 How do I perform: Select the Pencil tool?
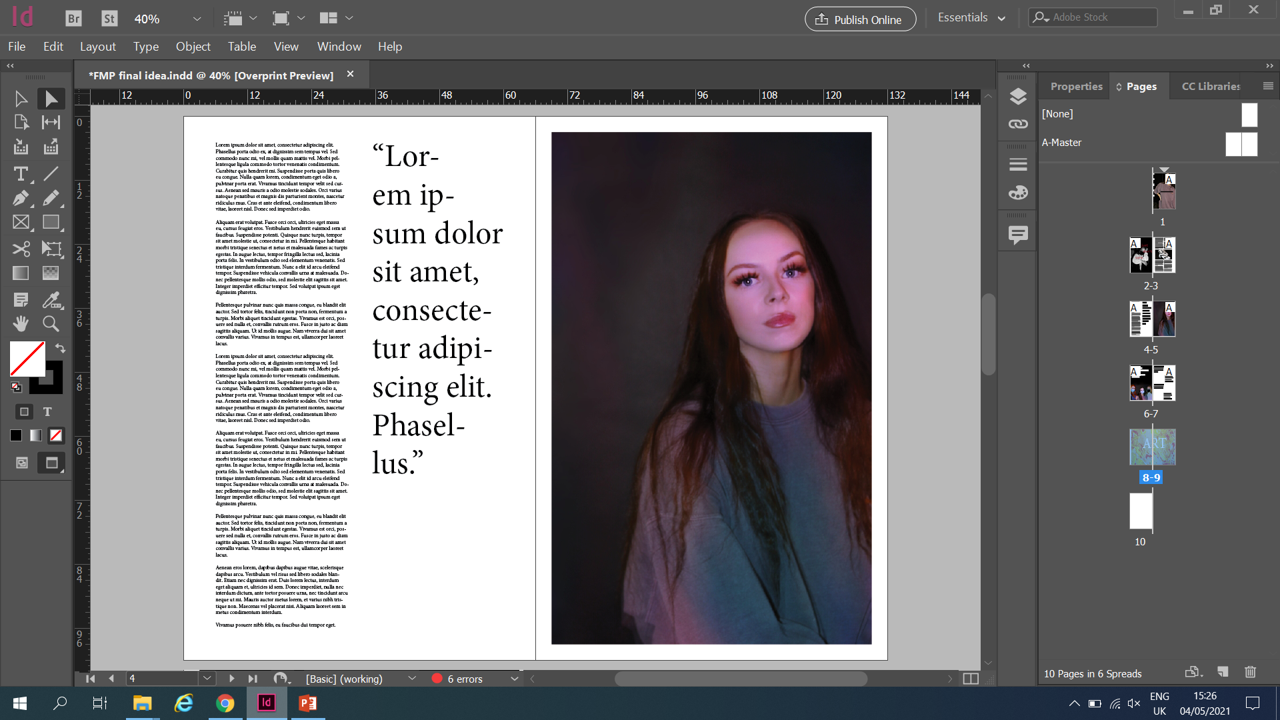(x=51, y=198)
